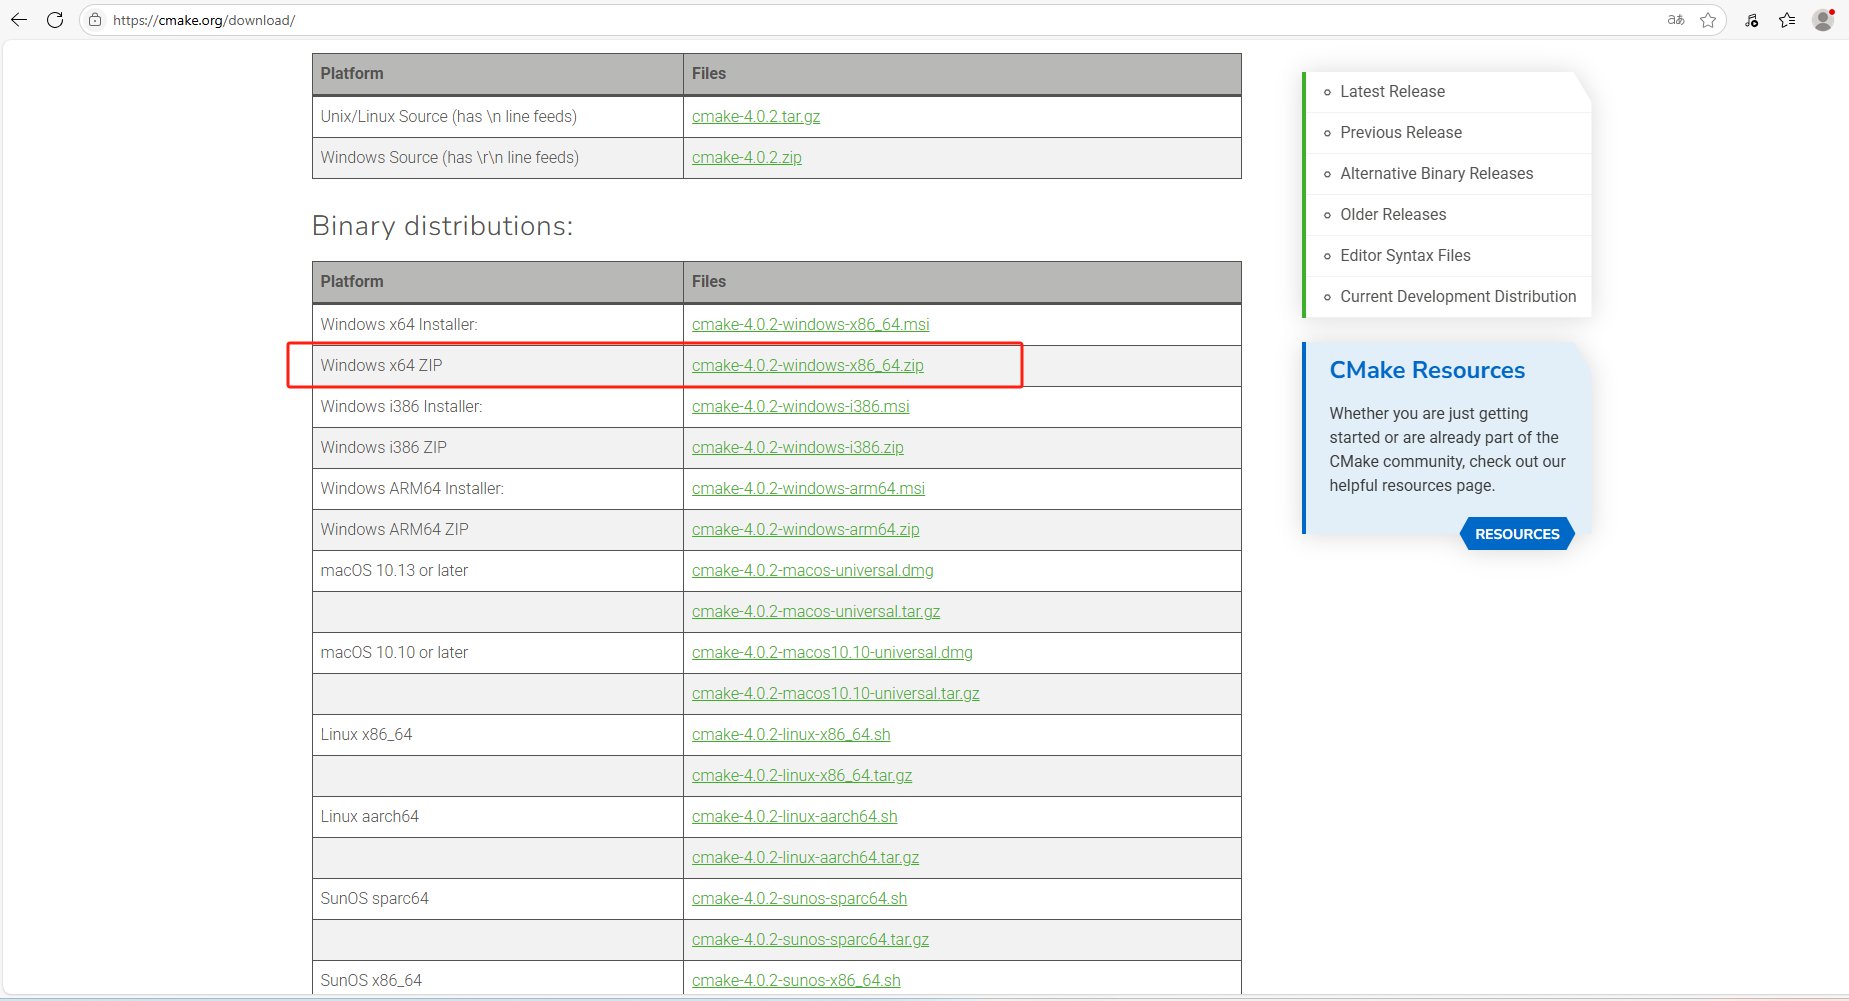
Task: Download cmake-4.0.2-macos10.10-universal.dmg
Action: (832, 652)
